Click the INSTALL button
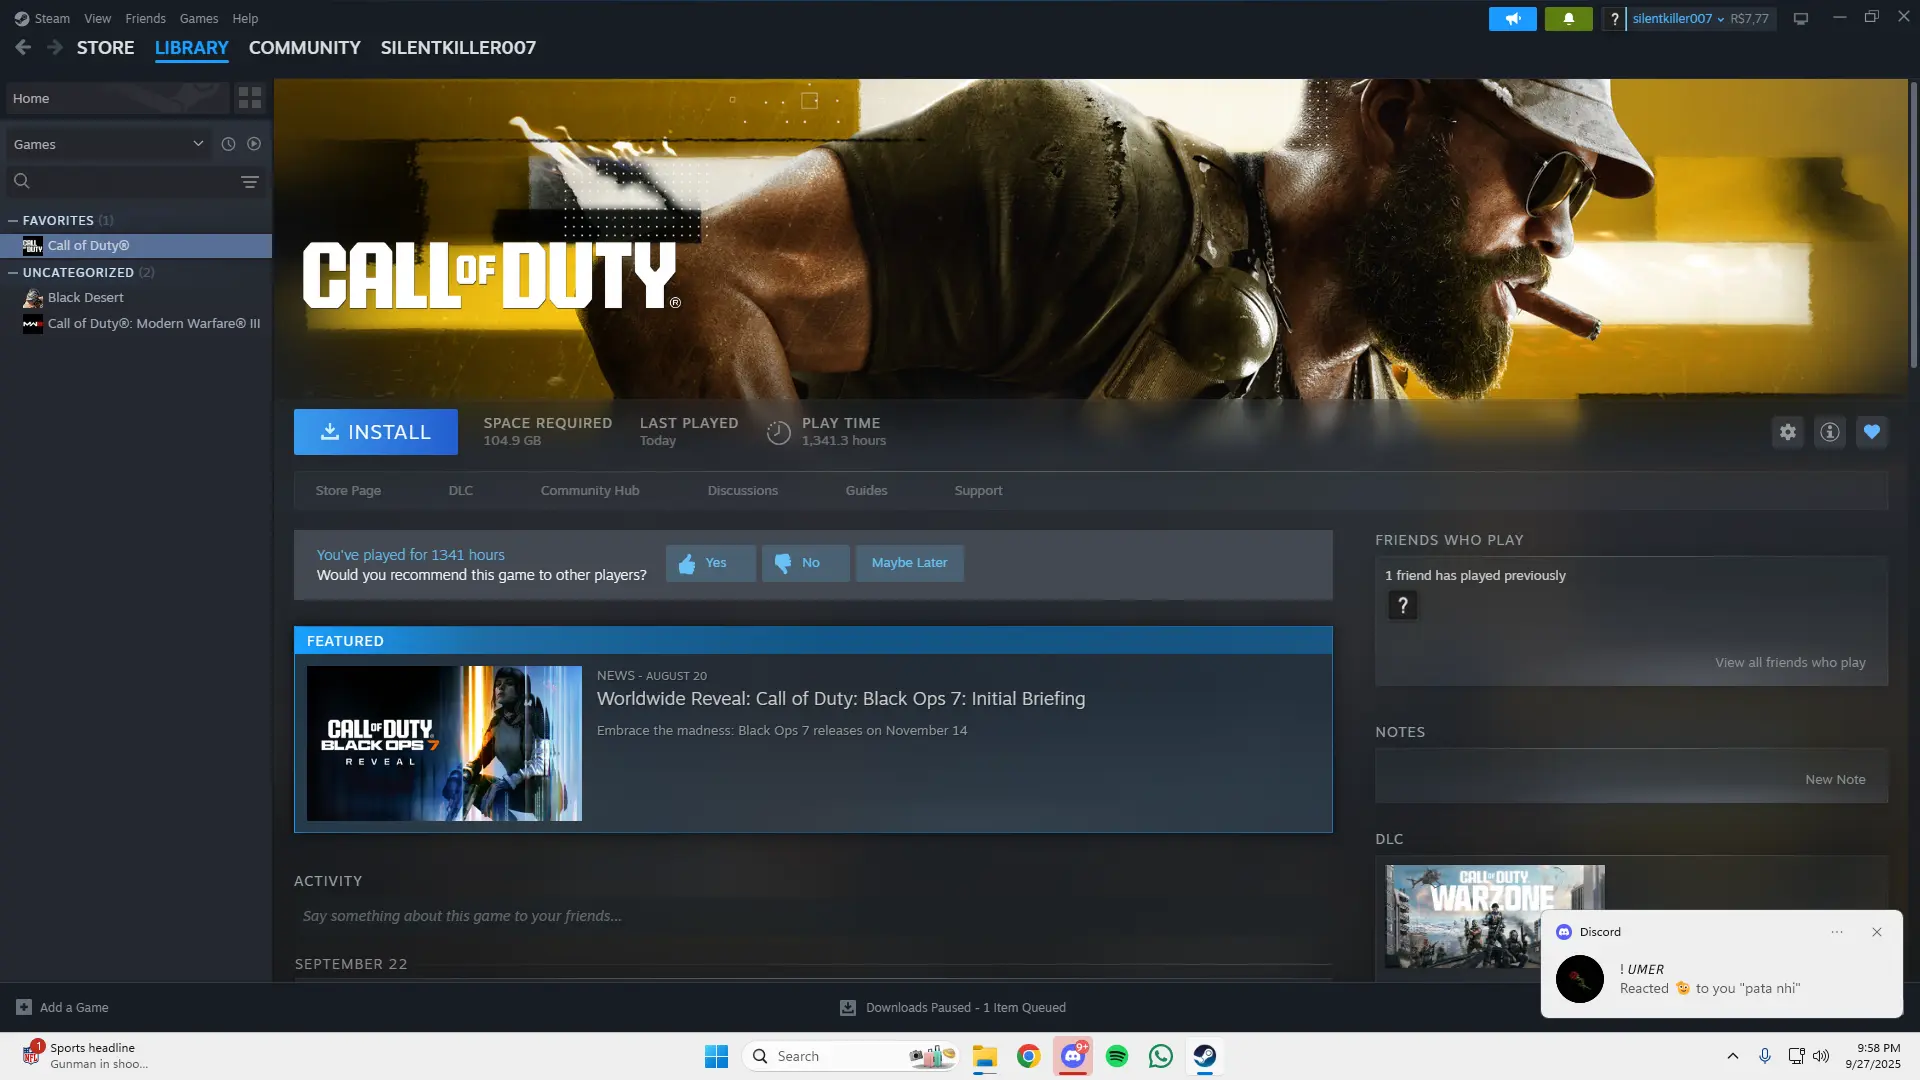This screenshot has width=1920, height=1080. [376, 432]
